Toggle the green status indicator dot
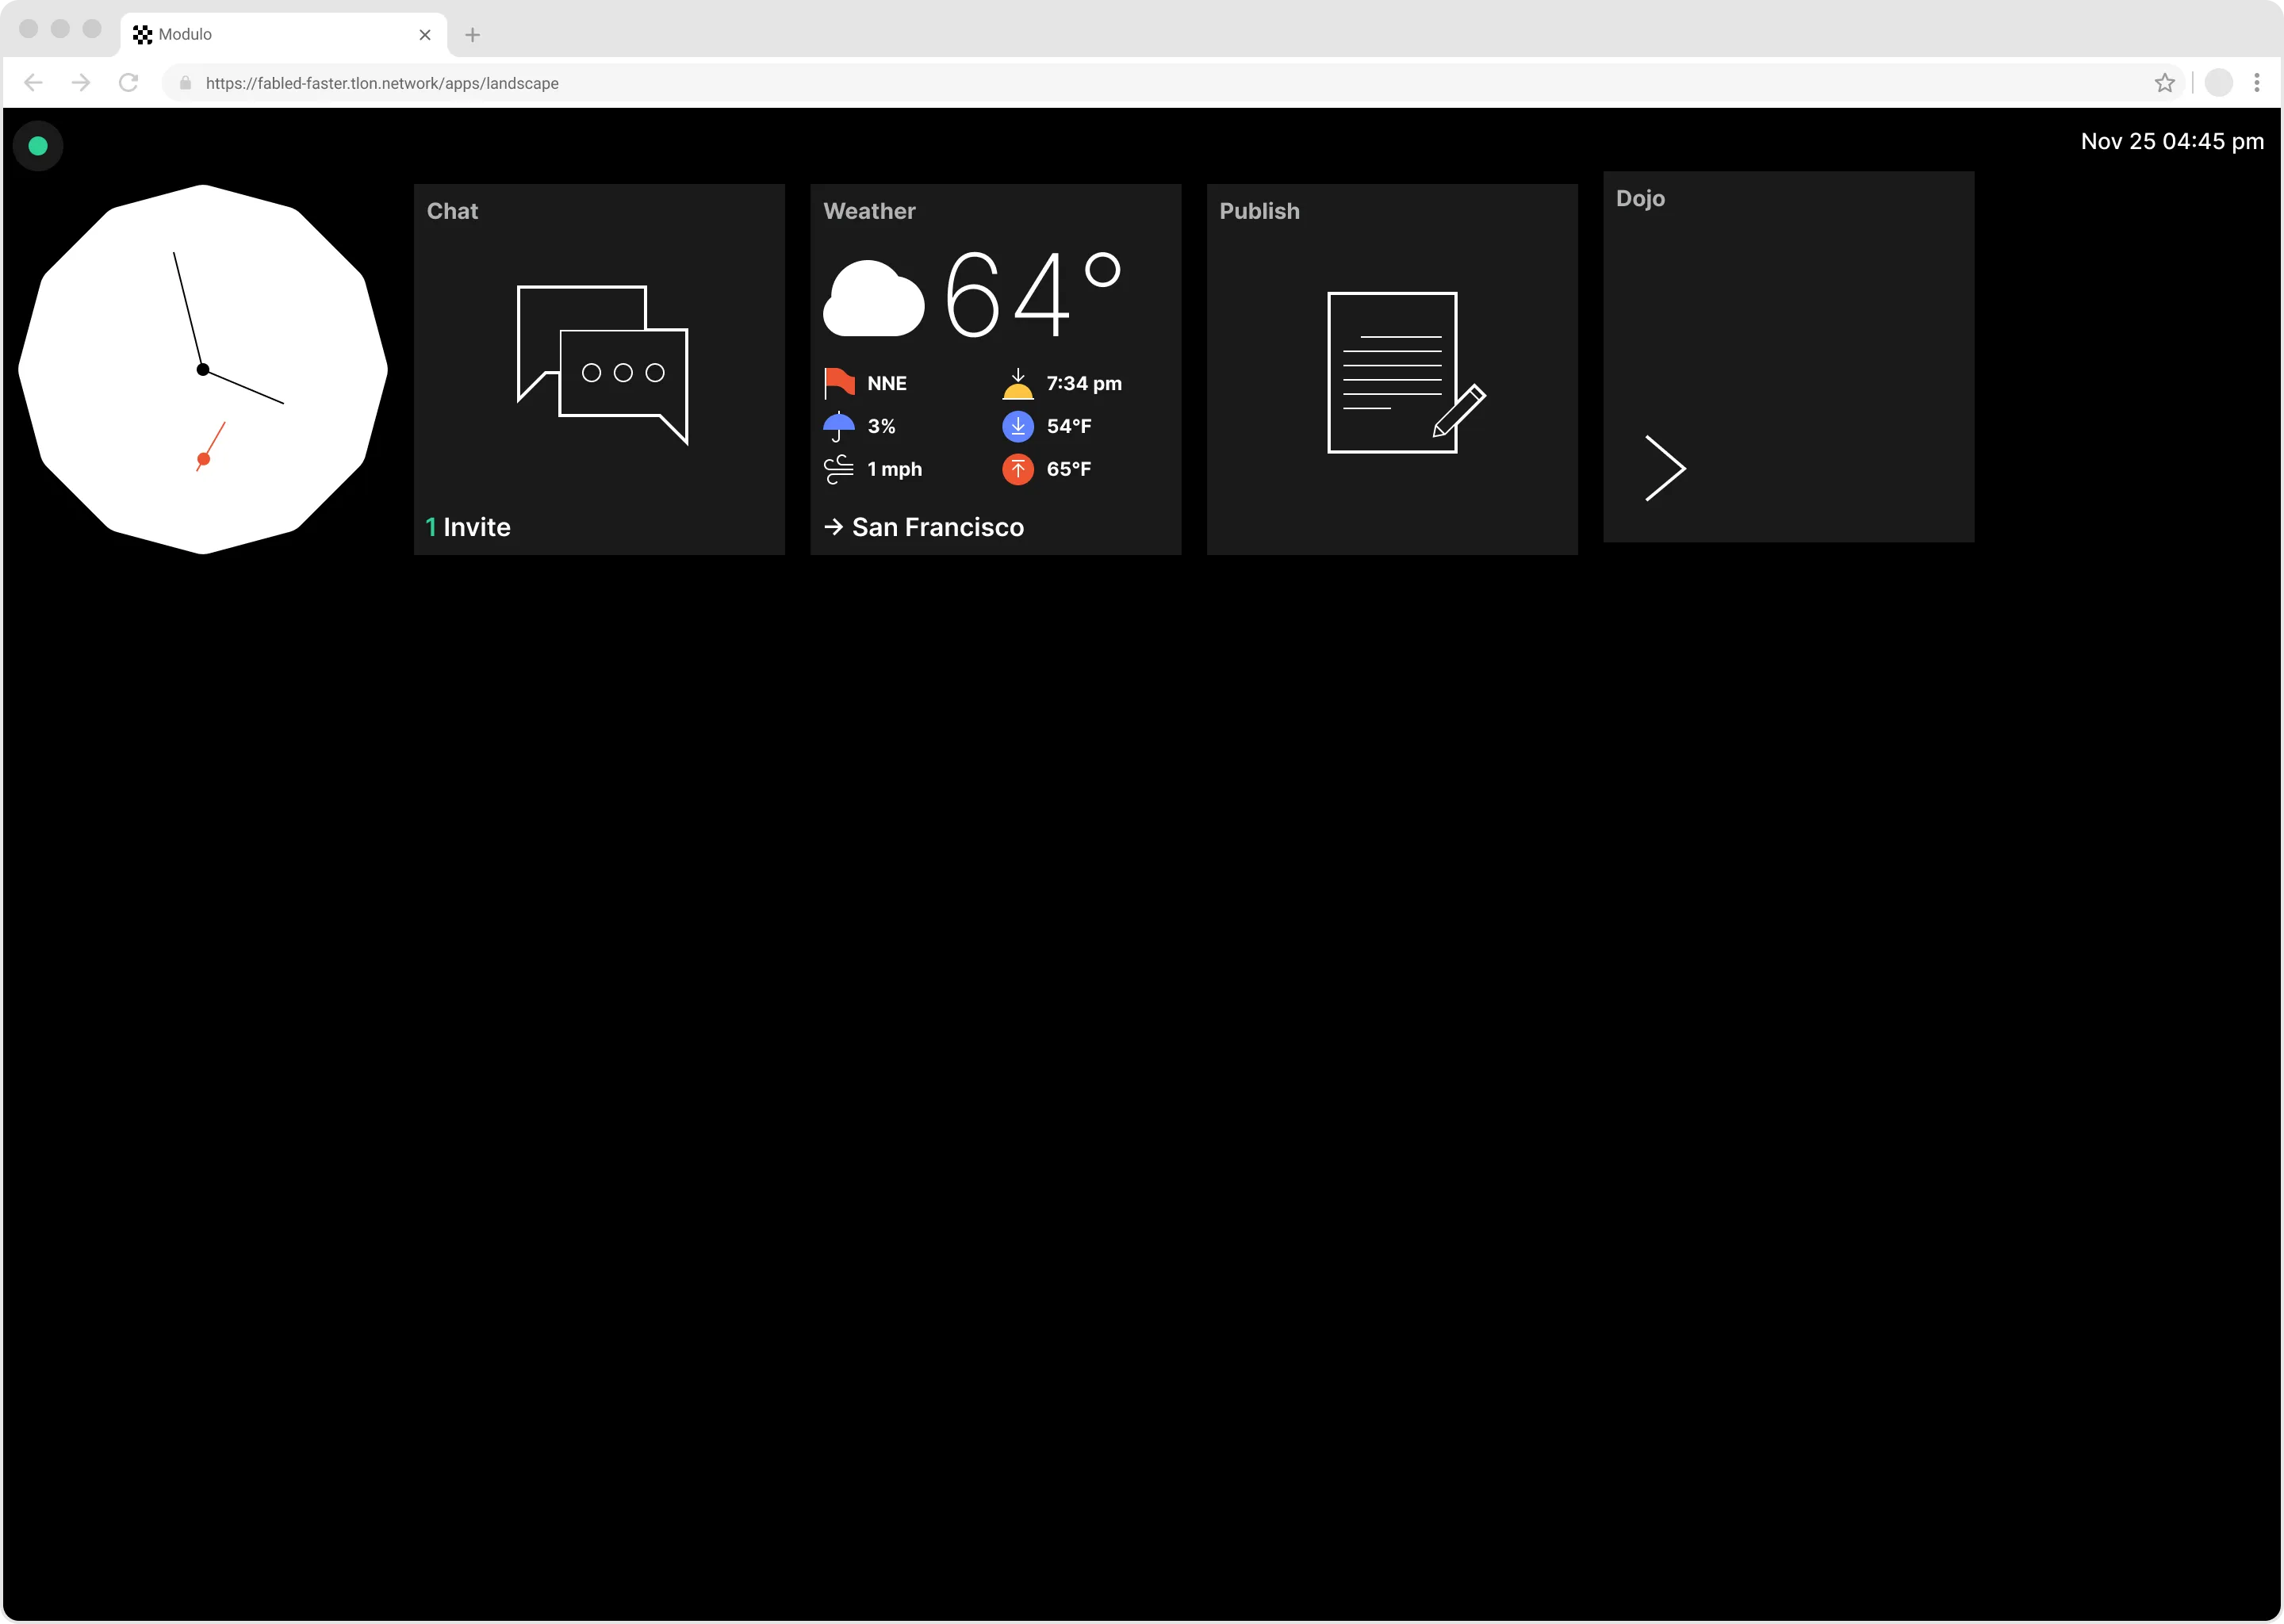 coord(37,145)
